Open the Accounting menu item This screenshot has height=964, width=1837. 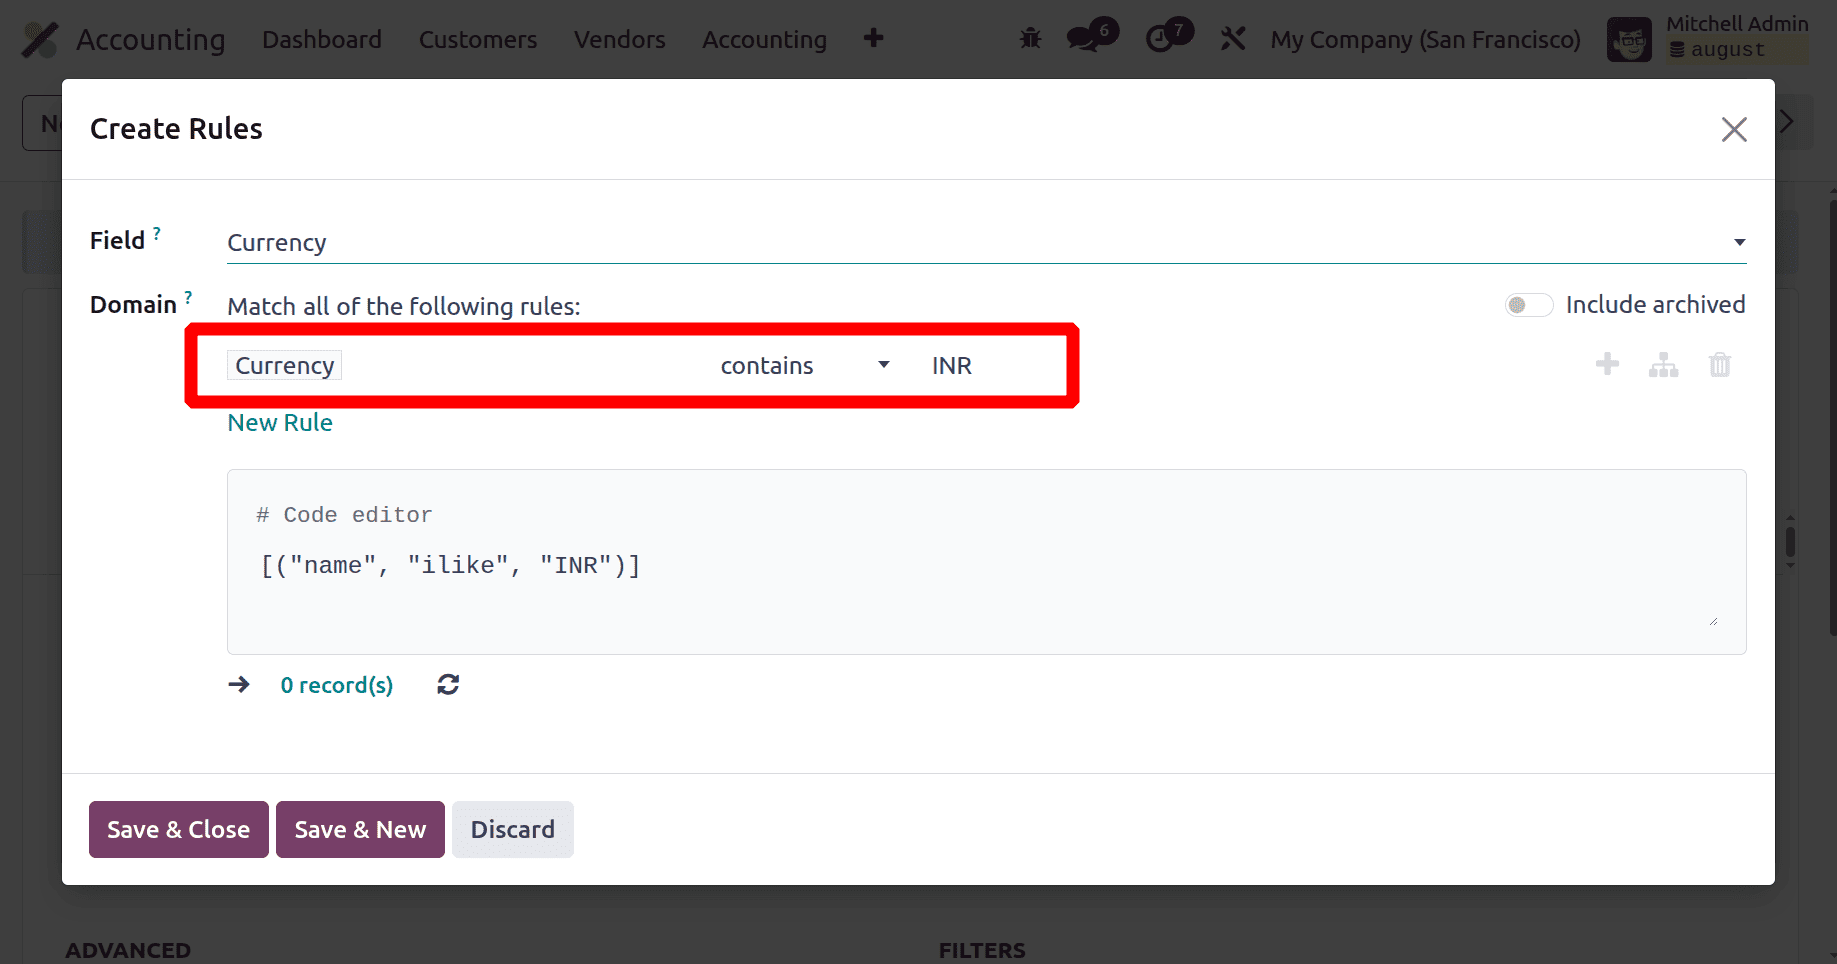(x=765, y=40)
